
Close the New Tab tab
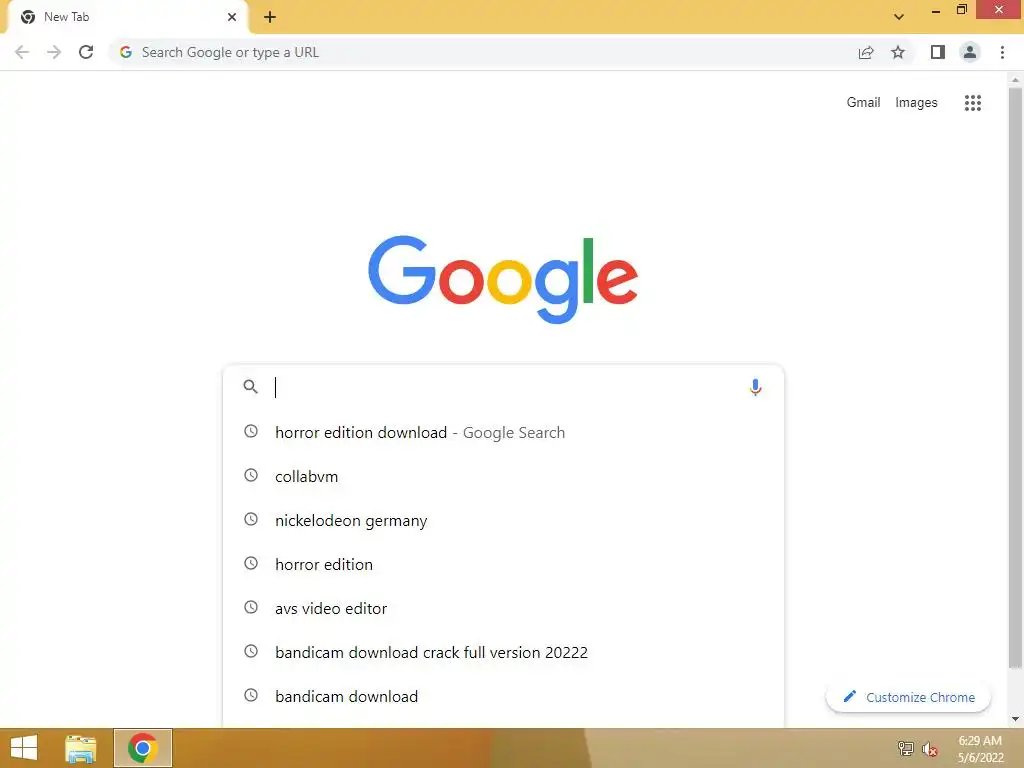(232, 17)
